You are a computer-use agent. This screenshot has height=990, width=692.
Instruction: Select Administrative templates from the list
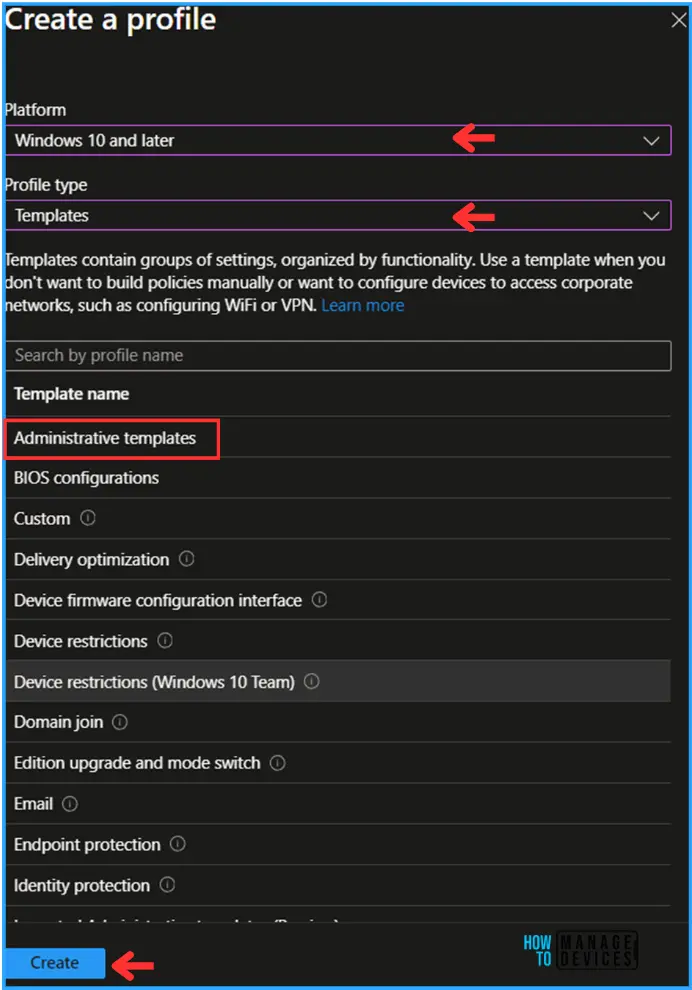(x=105, y=438)
